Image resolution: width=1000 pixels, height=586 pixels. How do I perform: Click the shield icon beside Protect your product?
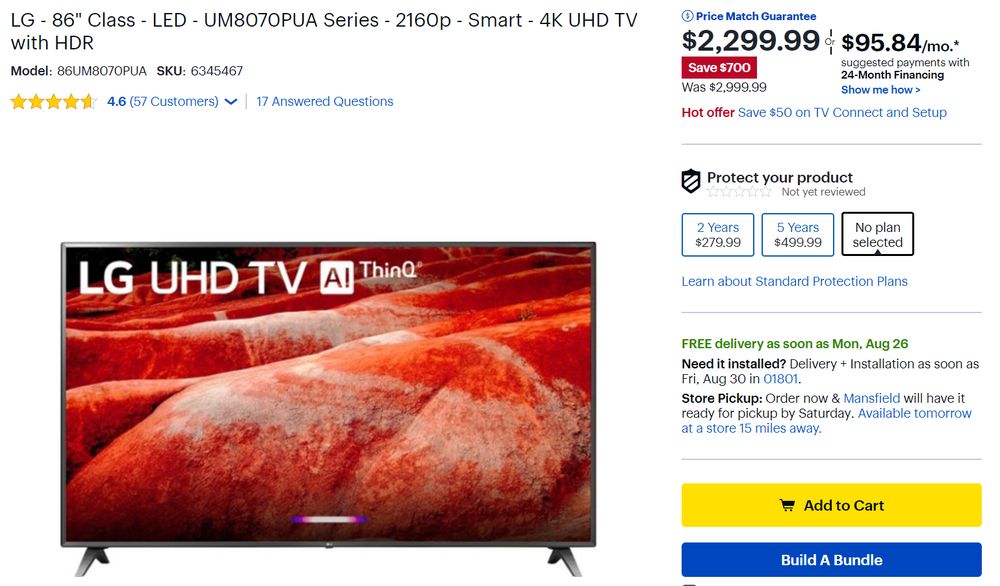(691, 181)
